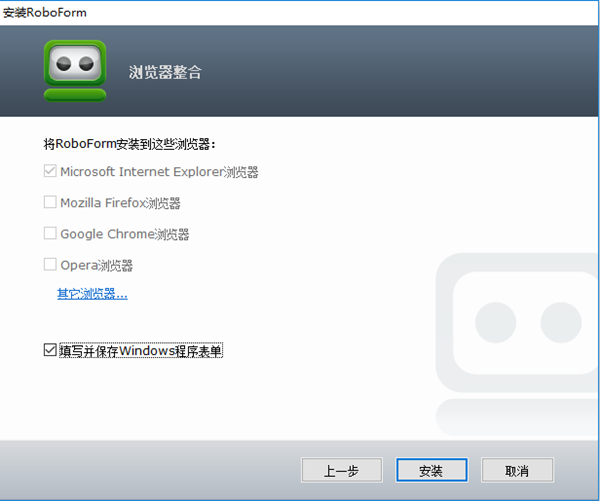Image resolution: width=600 pixels, height=501 pixels.
Task: Enable the Mozilla Firefox浏览器 checkbox
Action: 50,202
